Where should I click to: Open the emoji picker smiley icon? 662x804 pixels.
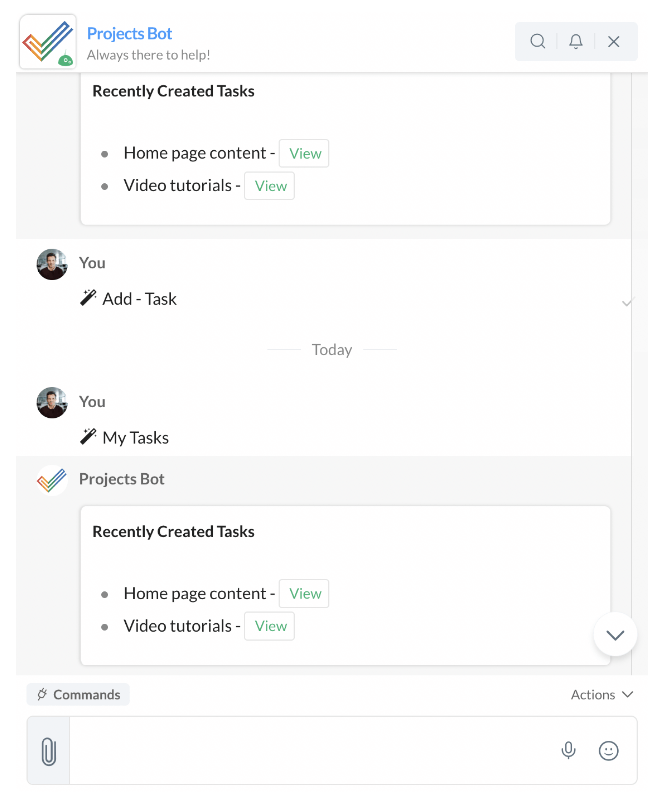click(x=608, y=750)
